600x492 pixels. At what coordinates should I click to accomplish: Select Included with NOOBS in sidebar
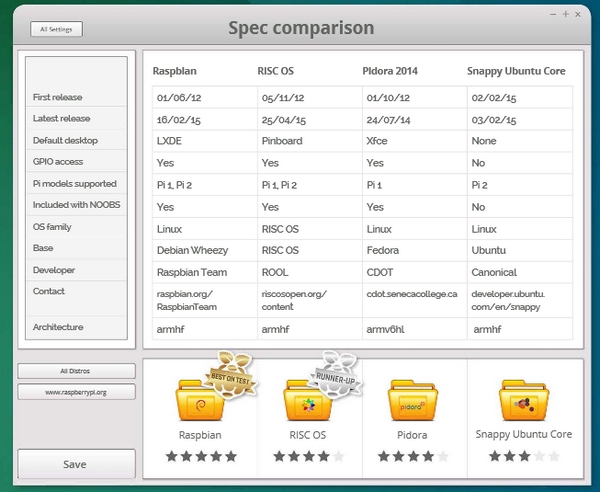tap(77, 205)
